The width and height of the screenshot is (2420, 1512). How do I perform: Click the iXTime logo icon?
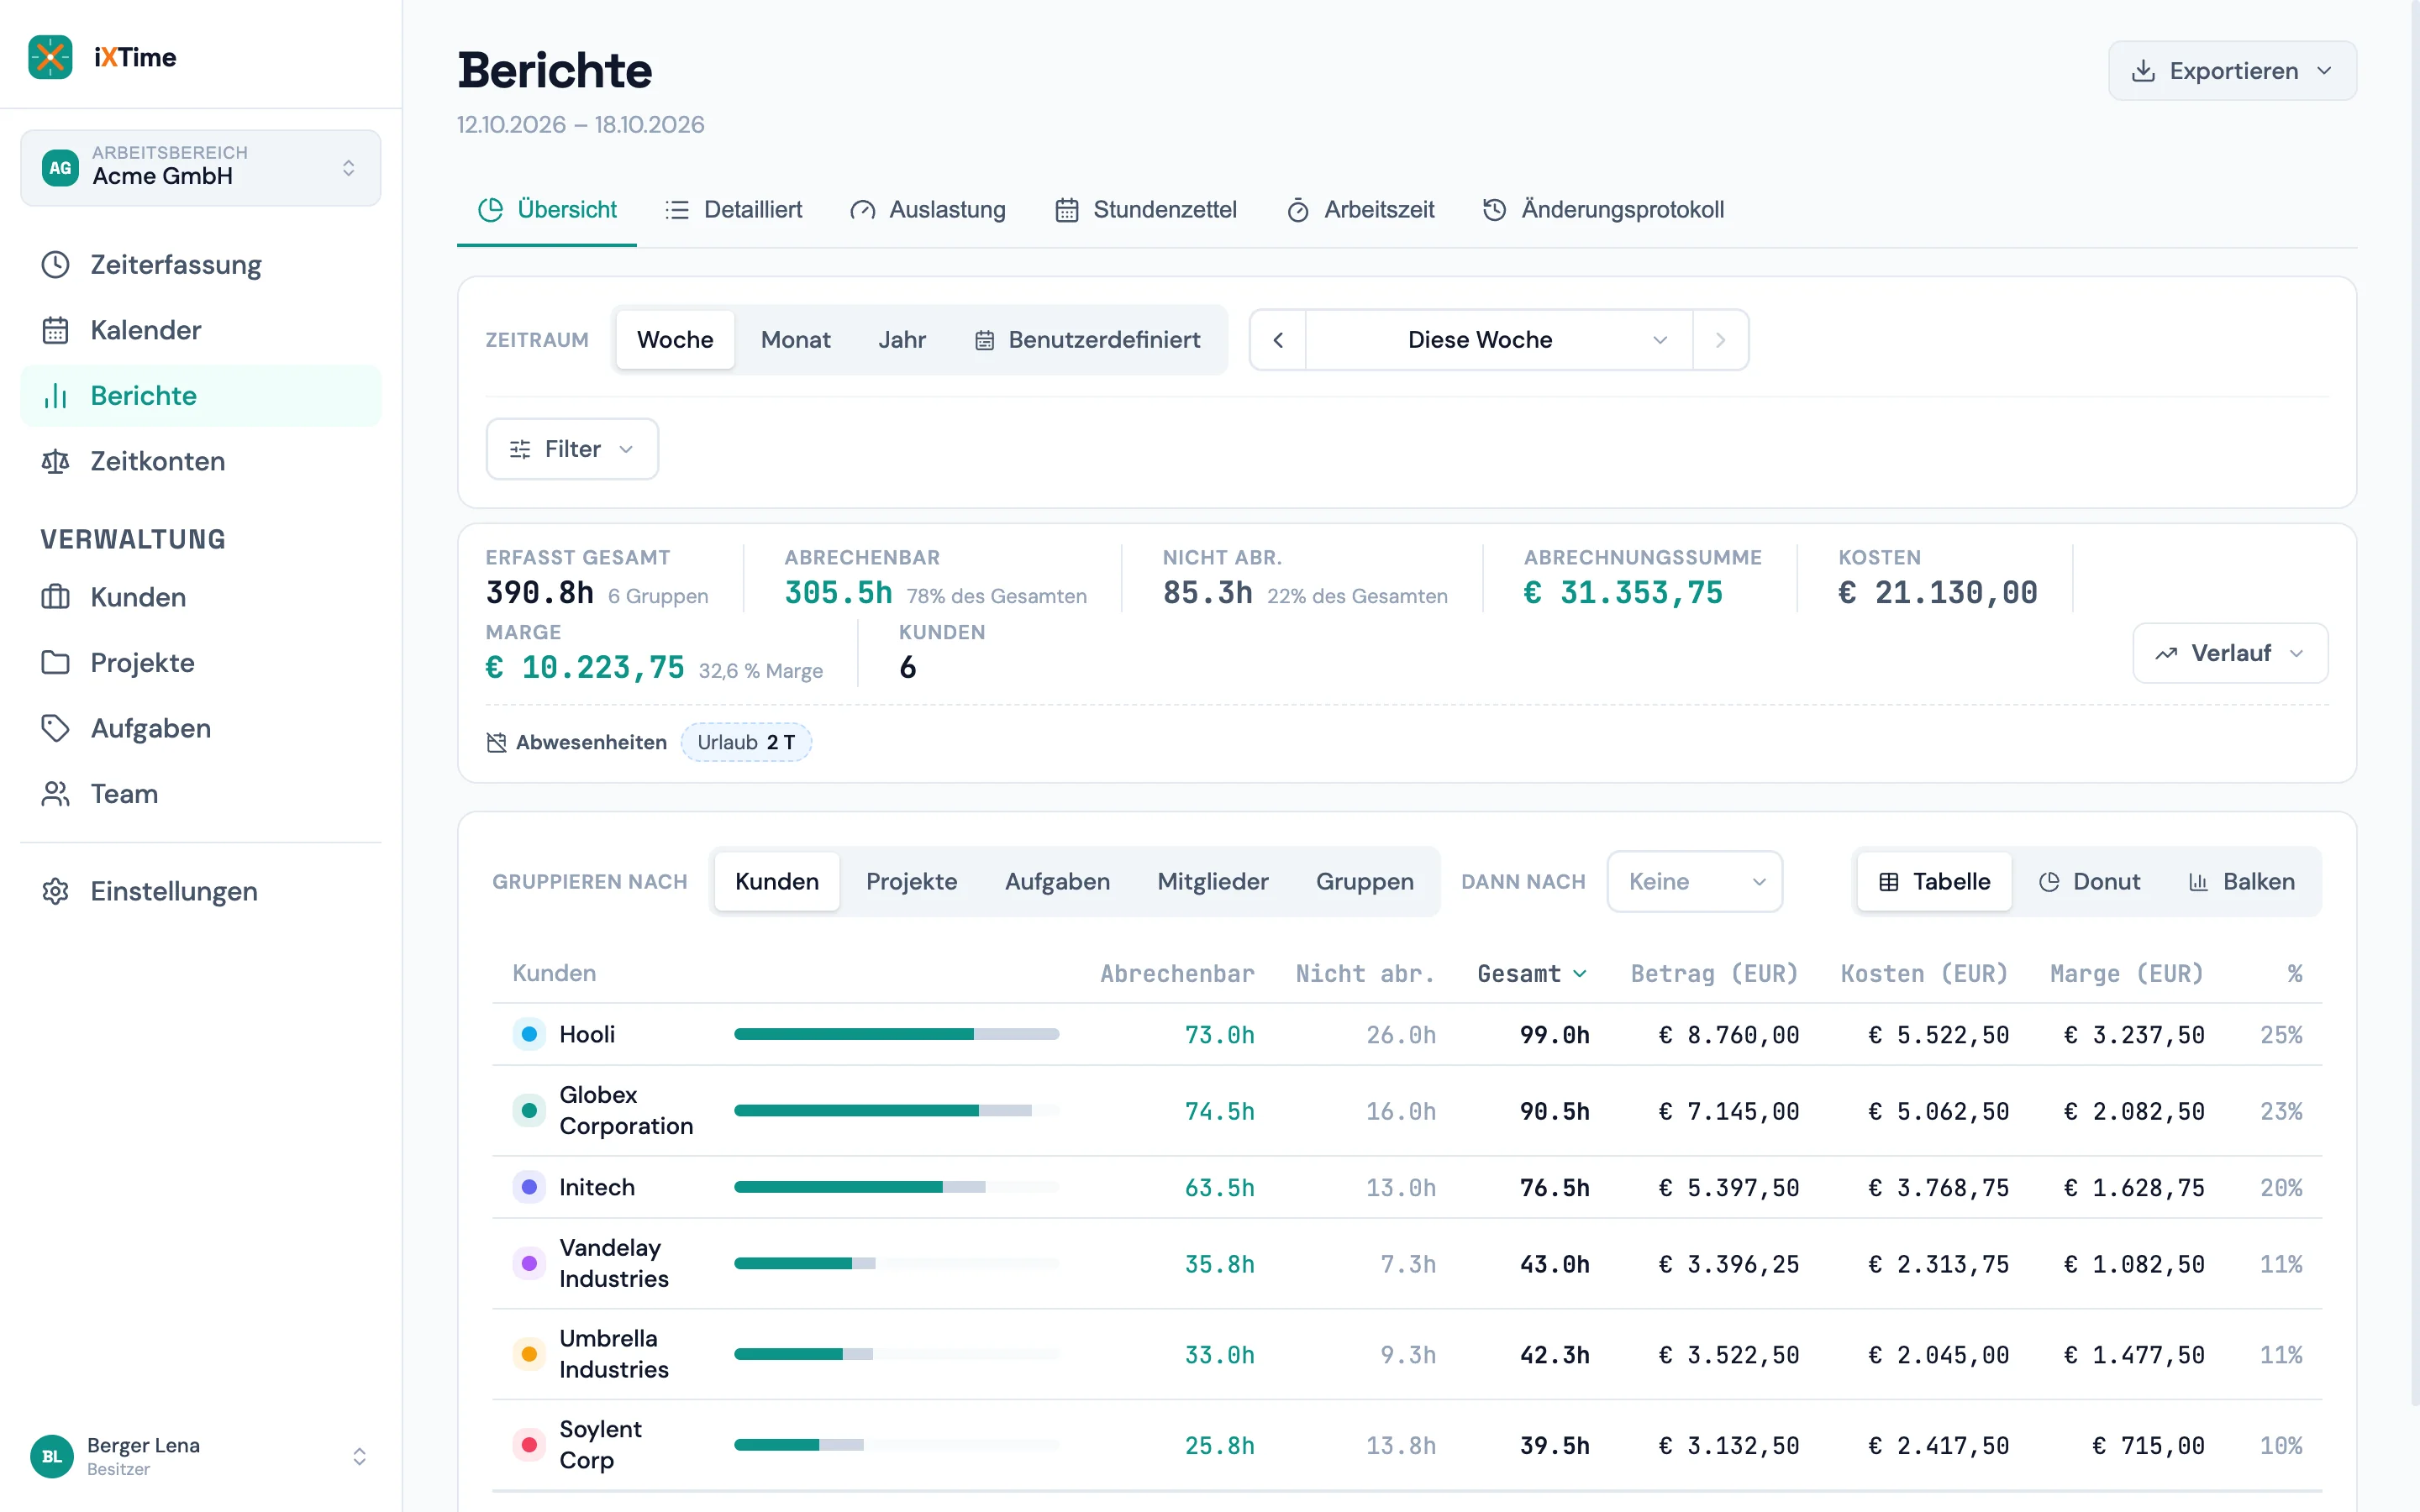click(50, 57)
